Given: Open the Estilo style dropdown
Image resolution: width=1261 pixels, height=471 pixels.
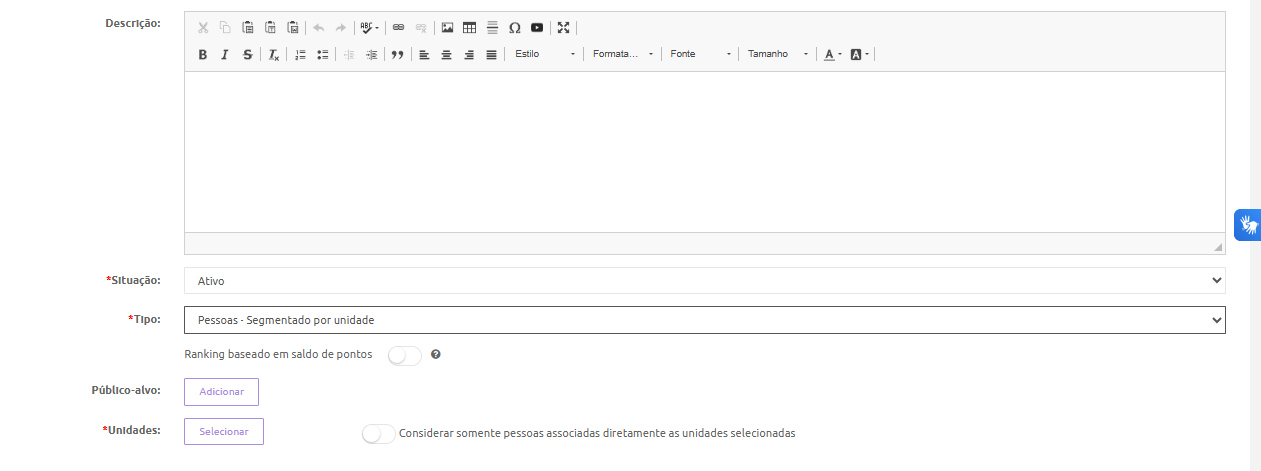Looking at the screenshot, I should [x=545, y=55].
